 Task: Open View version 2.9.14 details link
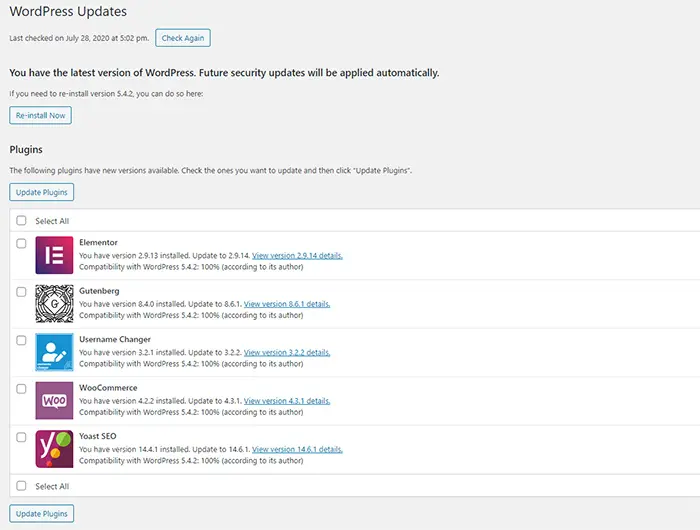[297, 255]
